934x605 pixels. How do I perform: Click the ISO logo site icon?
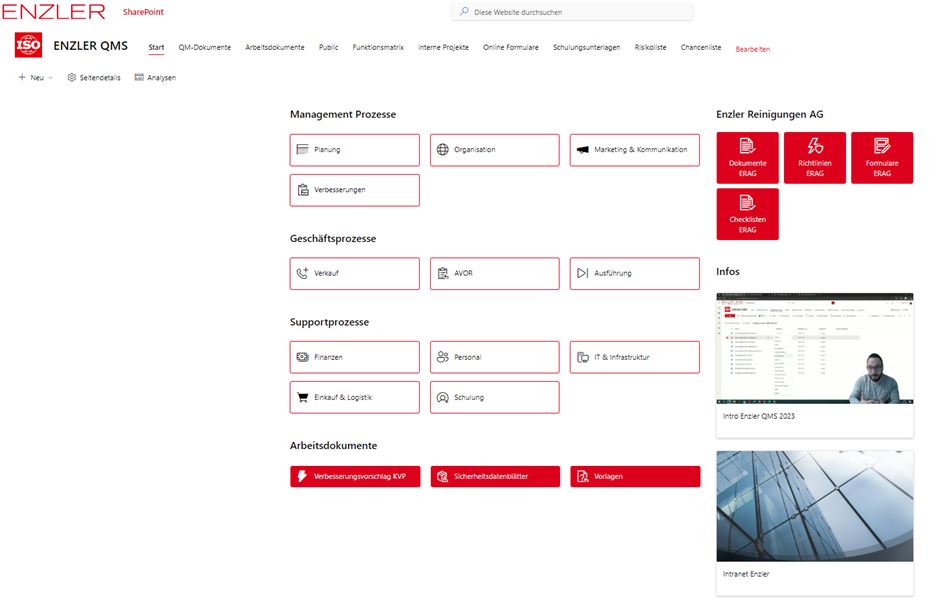point(28,46)
